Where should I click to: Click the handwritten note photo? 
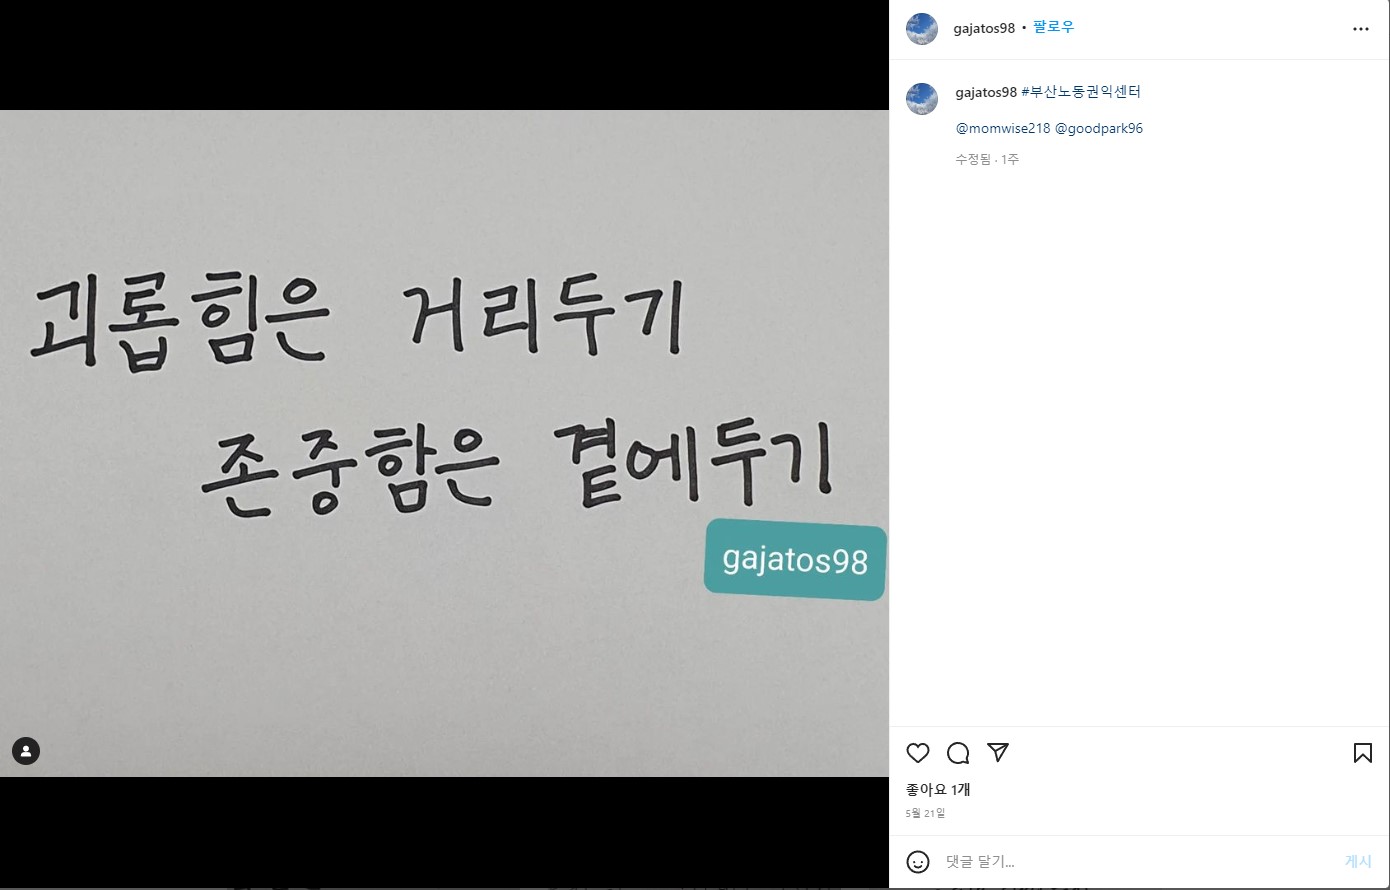pyautogui.click(x=444, y=443)
